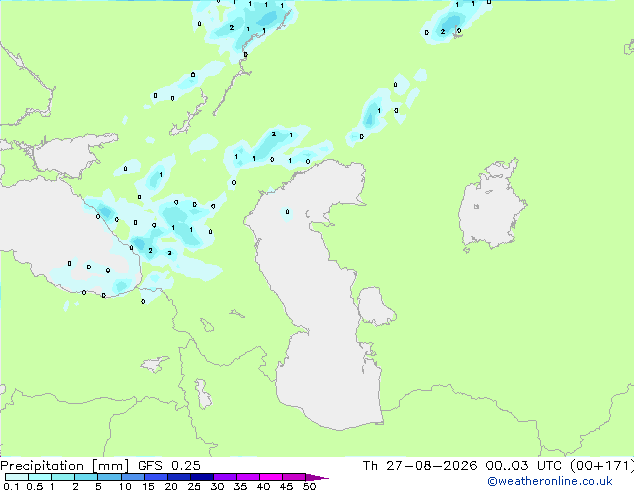
Task: Click the legend label '25'
Action: pos(194,486)
